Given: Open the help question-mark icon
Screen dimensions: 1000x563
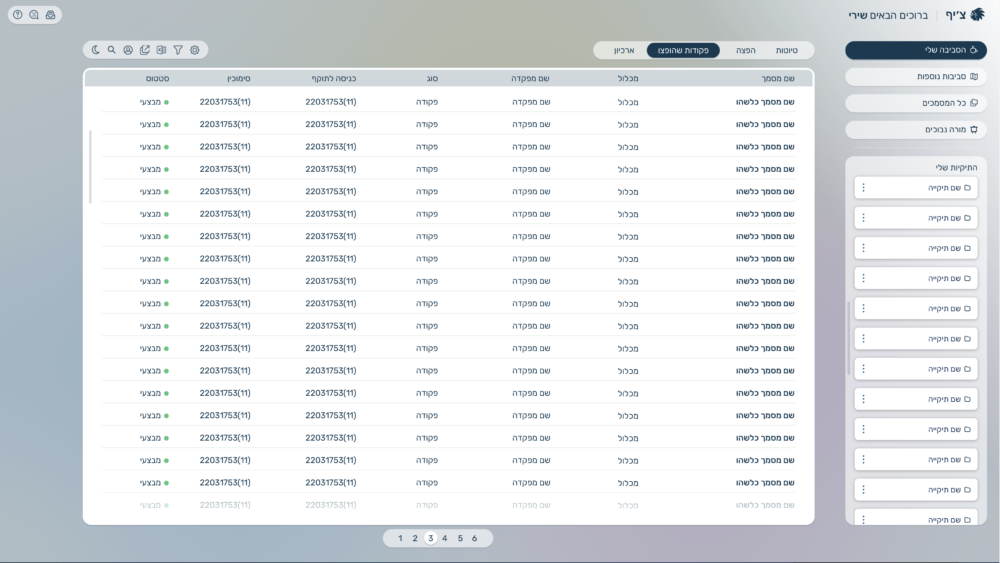Looking at the screenshot, I should (x=18, y=15).
